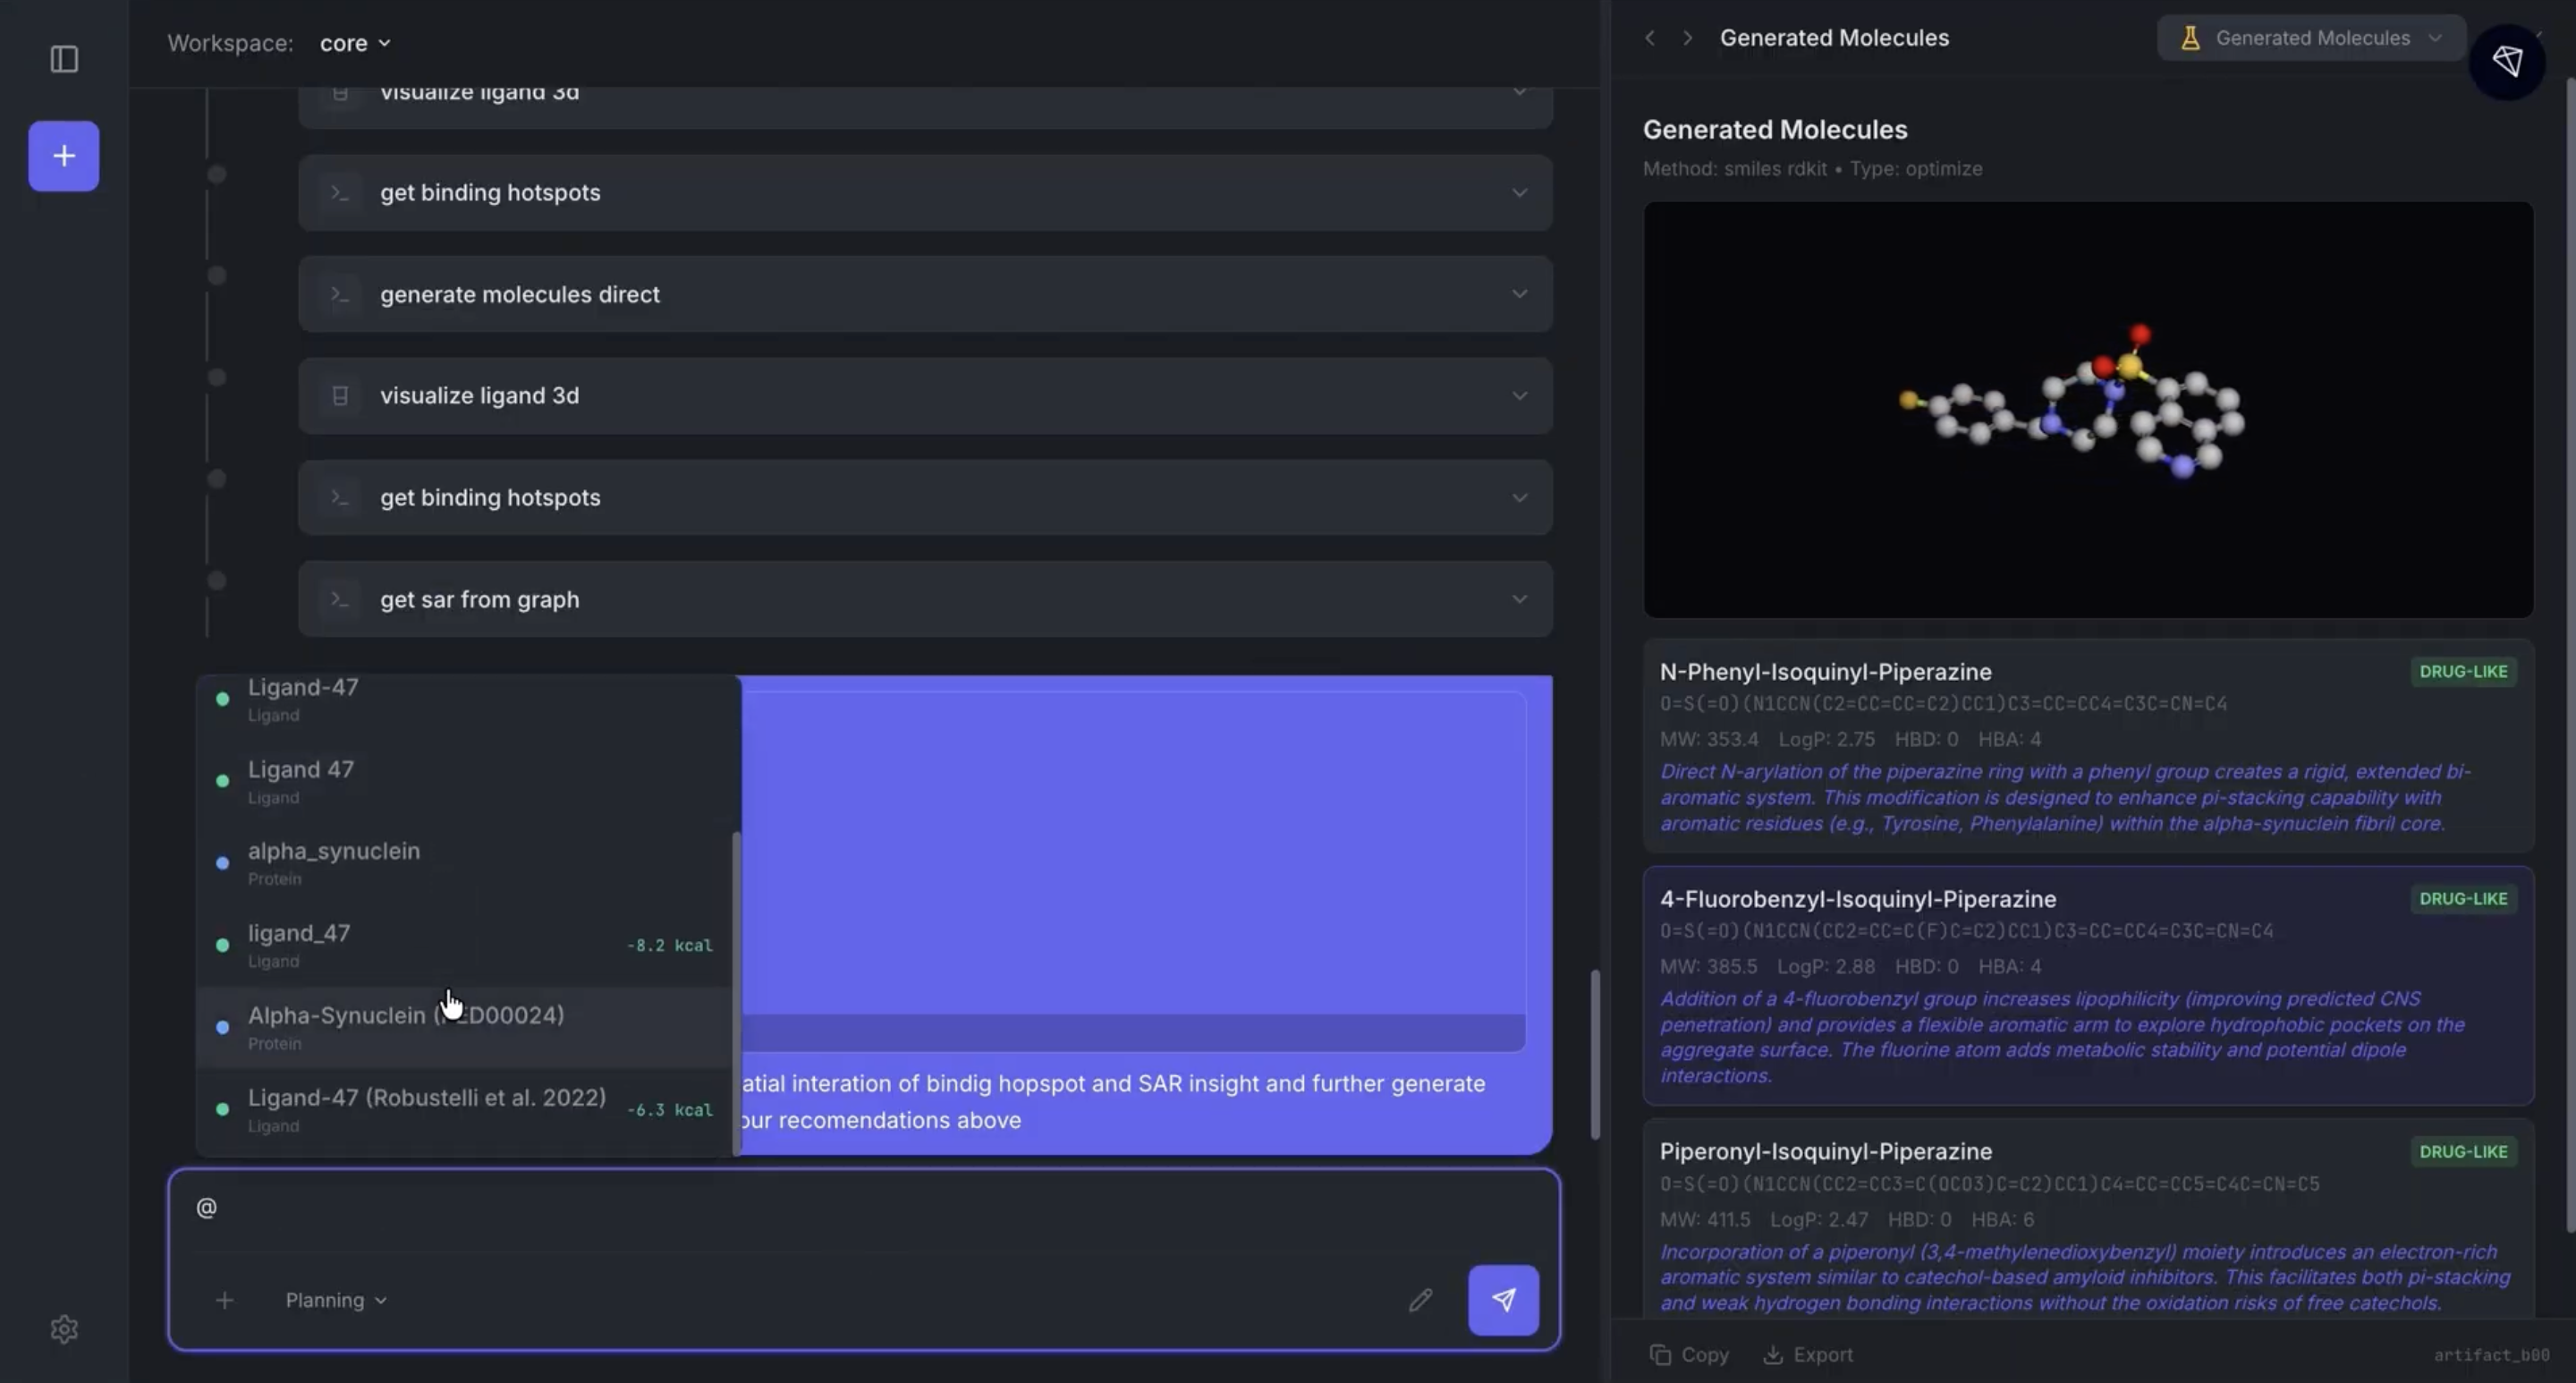Go forward with the right artifact arrow
The image size is (2576, 1383).
pos(1688,38)
